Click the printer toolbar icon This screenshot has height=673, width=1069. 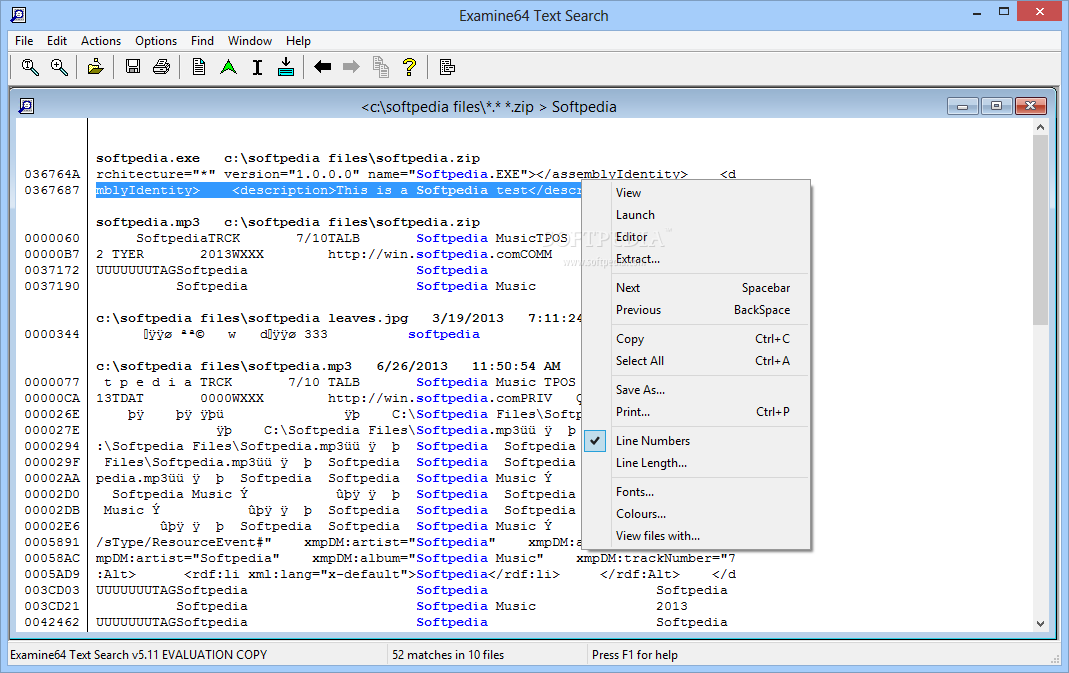click(x=162, y=67)
